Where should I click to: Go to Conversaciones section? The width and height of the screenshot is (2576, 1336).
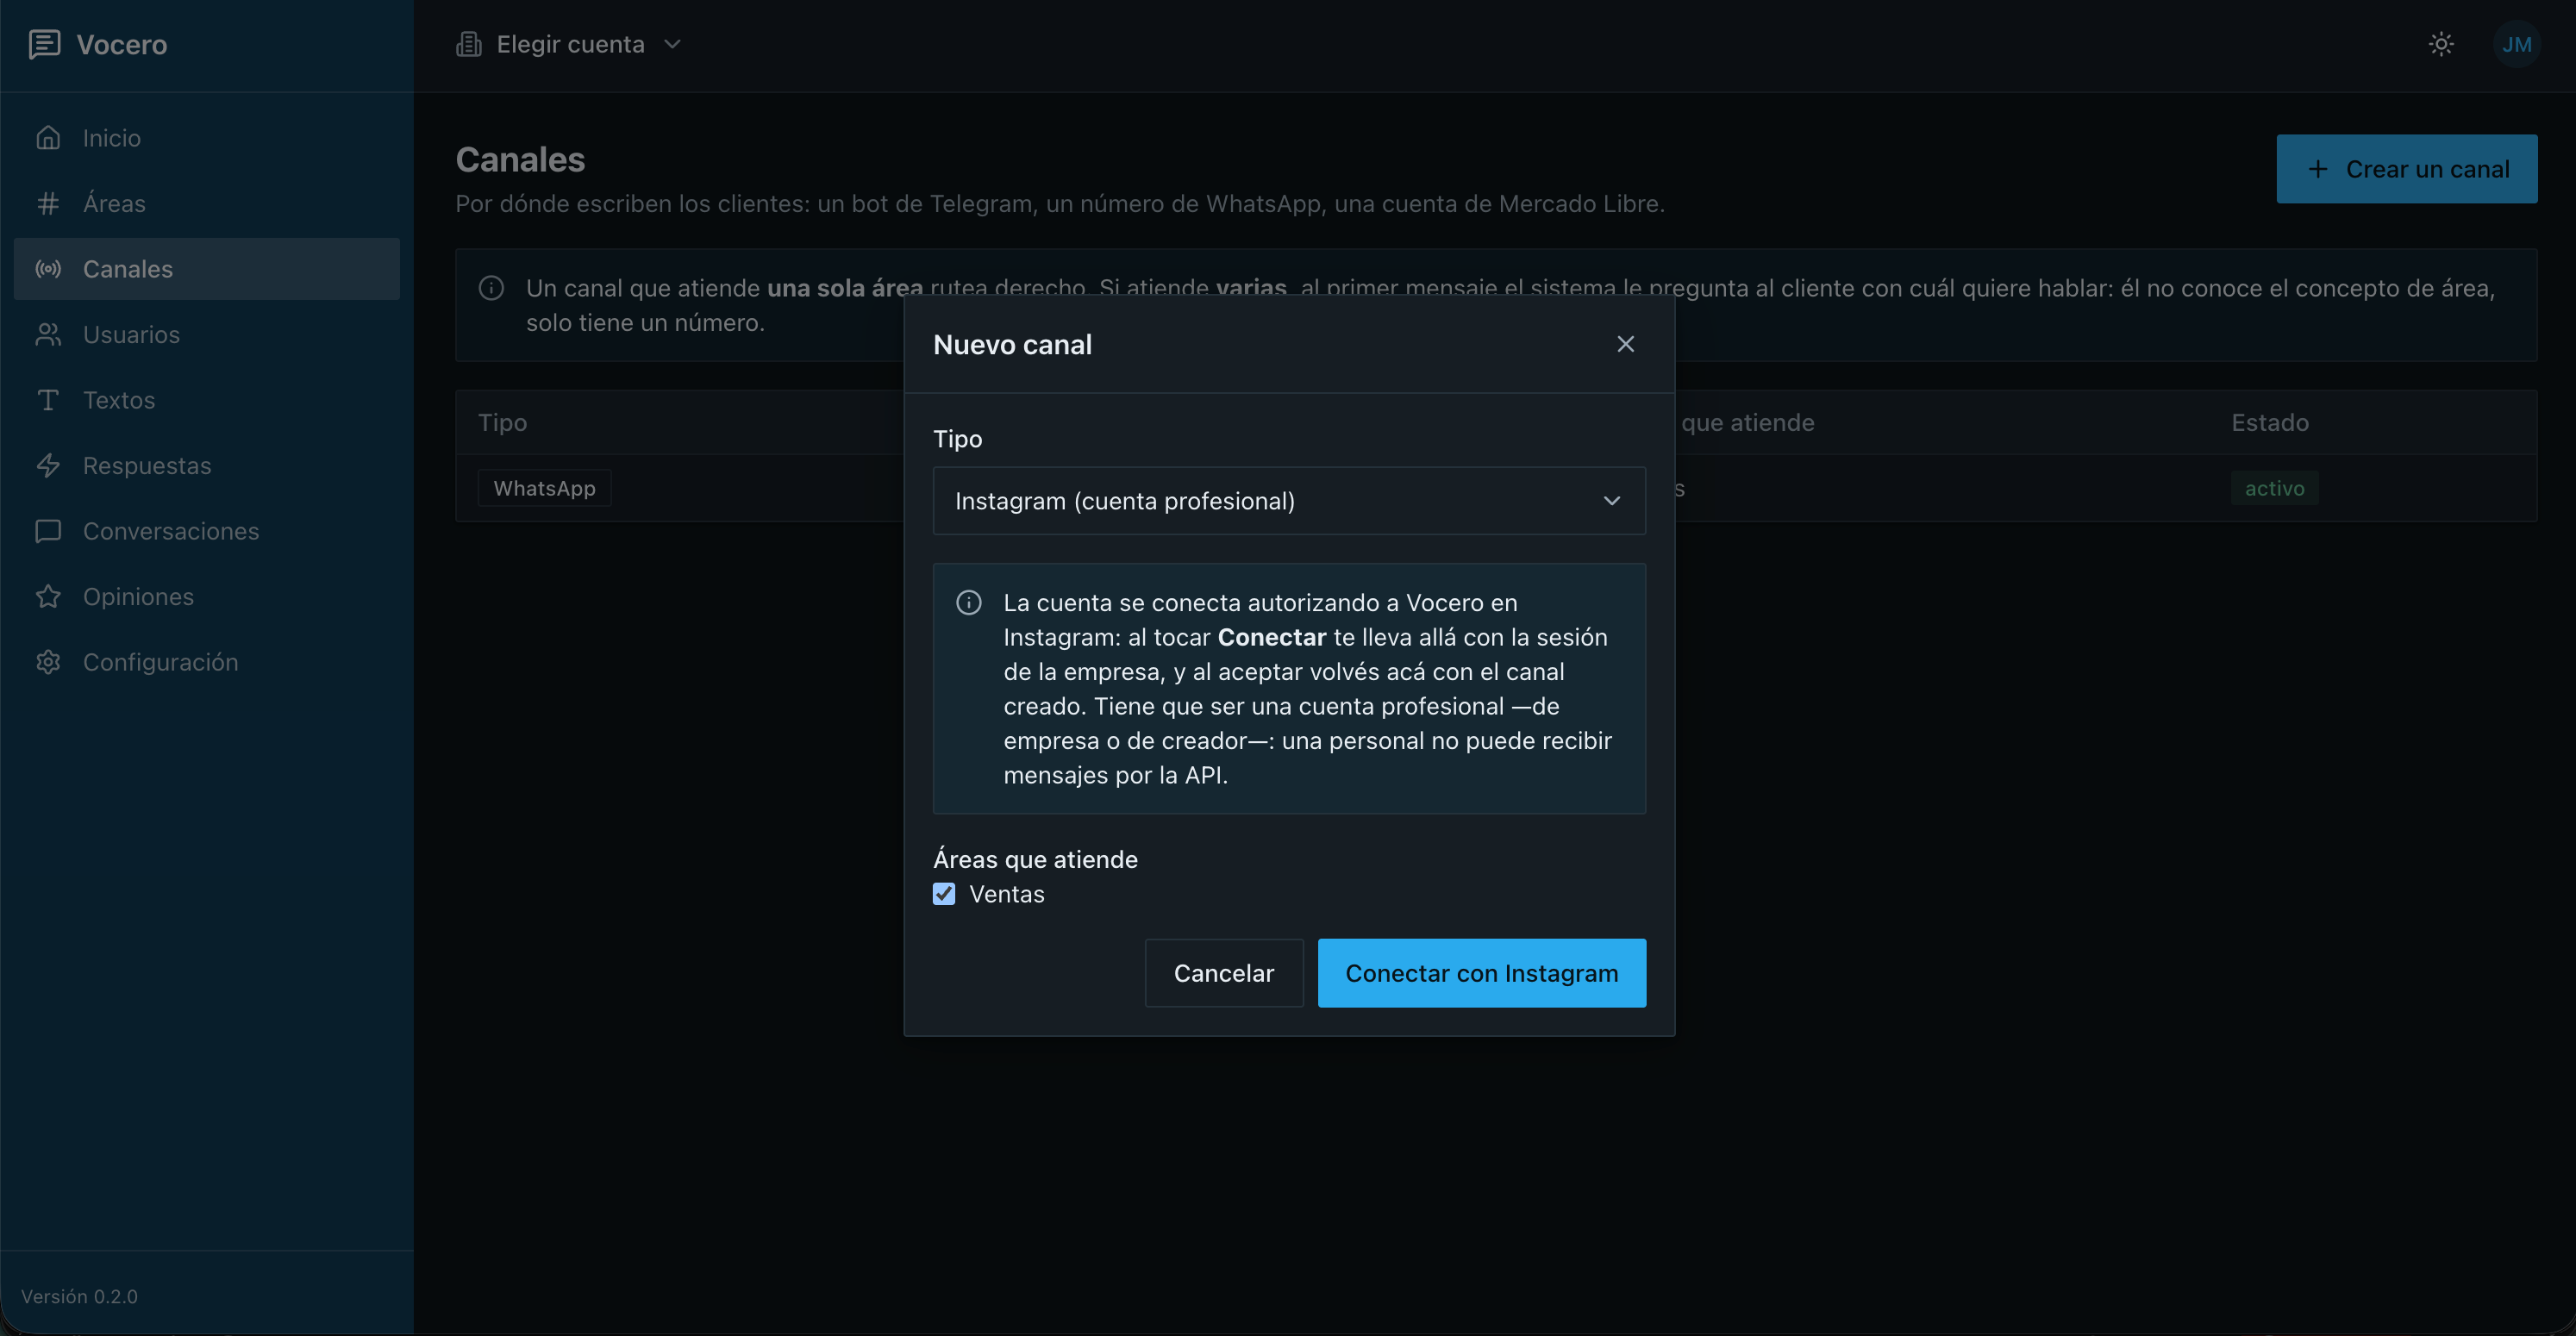207,531
